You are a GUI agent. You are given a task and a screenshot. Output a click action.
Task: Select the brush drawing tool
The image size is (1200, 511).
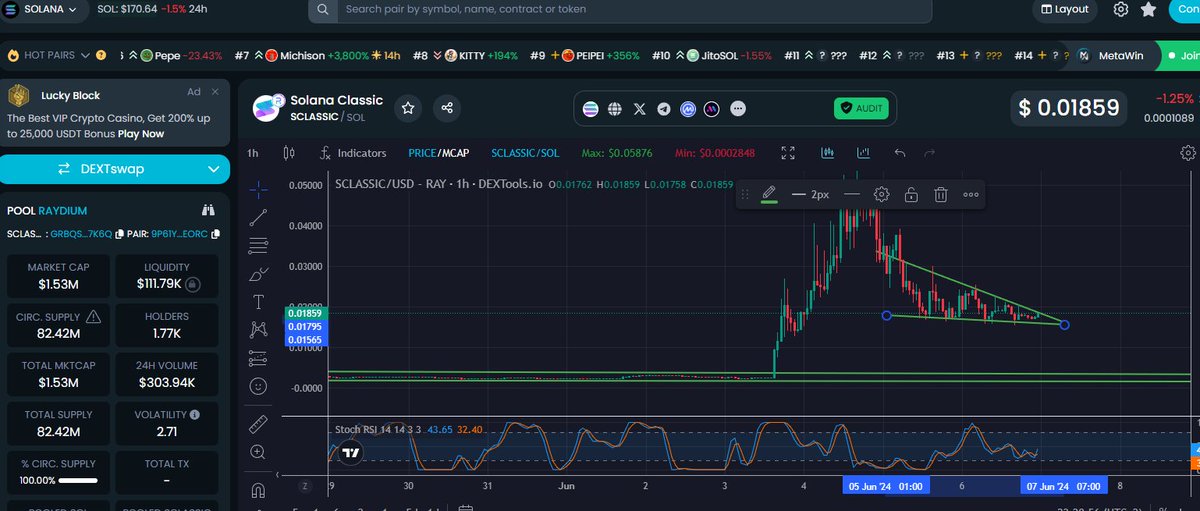[258, 273]
